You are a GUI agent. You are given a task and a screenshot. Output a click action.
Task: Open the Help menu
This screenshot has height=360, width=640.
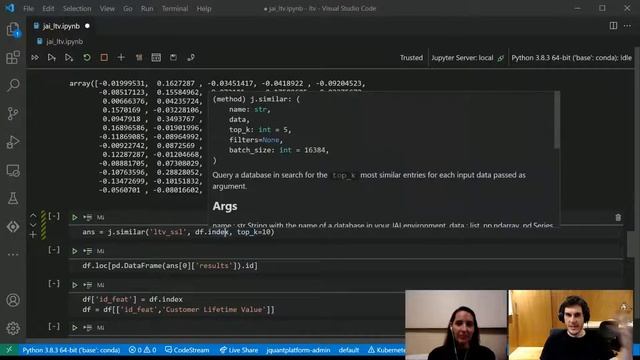(204, 9)
